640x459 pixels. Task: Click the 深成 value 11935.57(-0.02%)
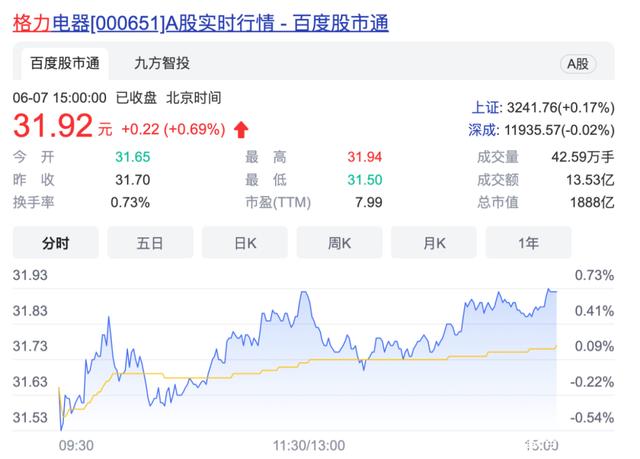559,130
